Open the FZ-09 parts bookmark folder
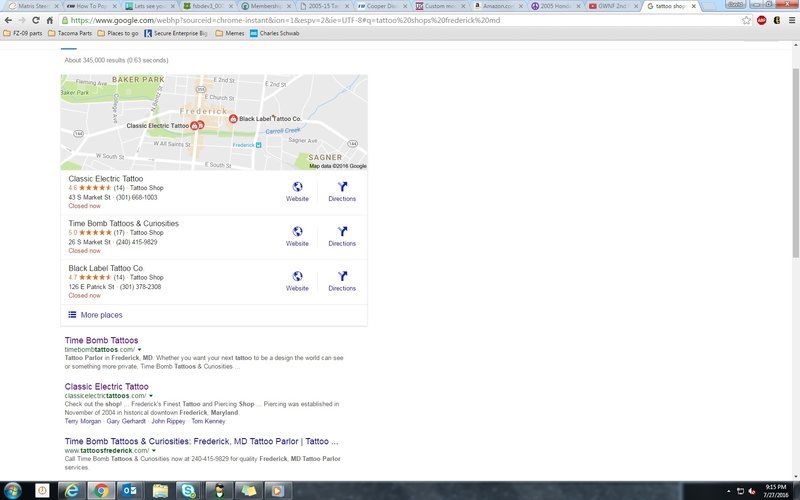This screenshot has width=800, height=500. (x=23, y=33)
